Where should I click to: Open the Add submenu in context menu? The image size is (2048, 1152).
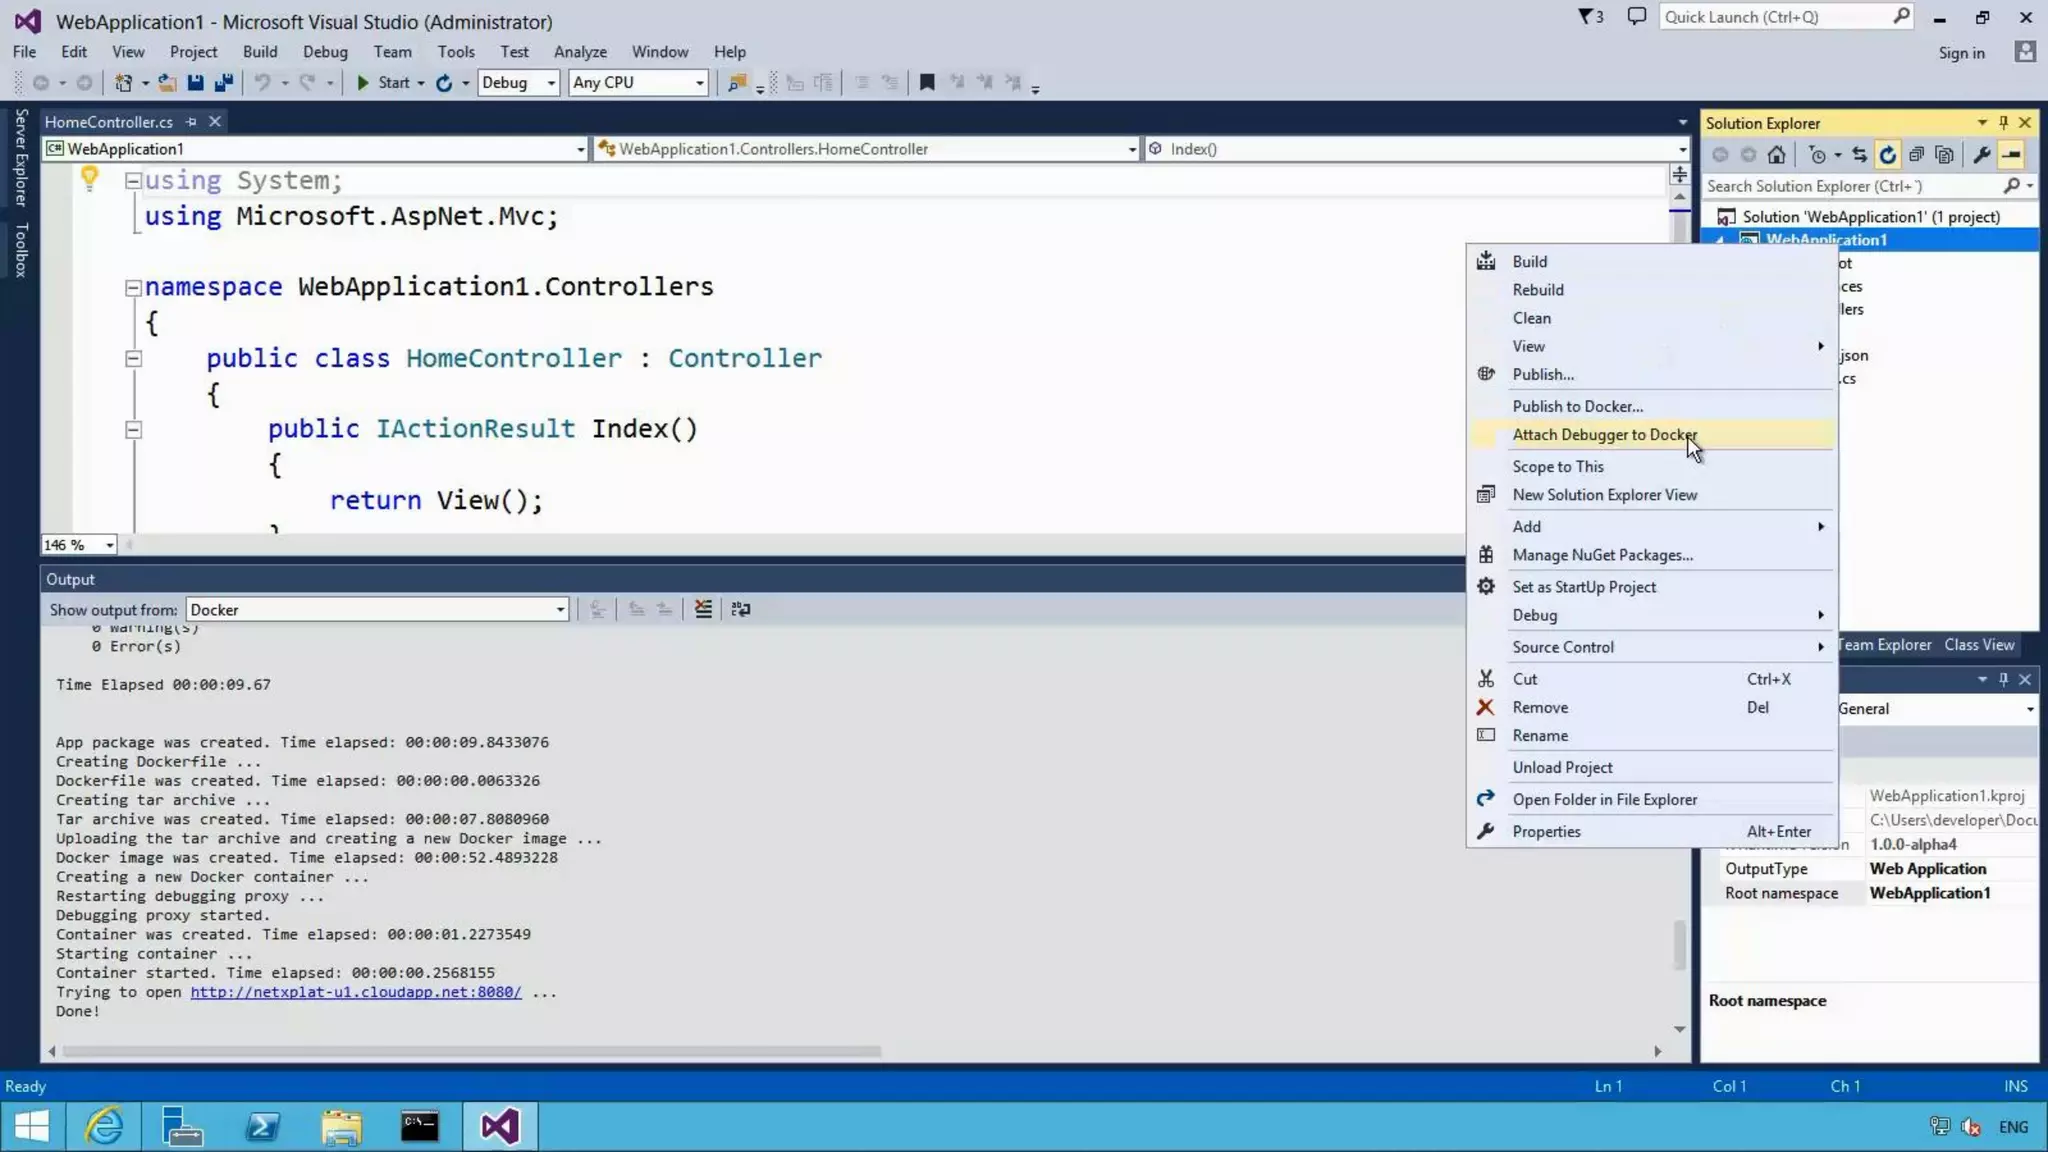1652,527
